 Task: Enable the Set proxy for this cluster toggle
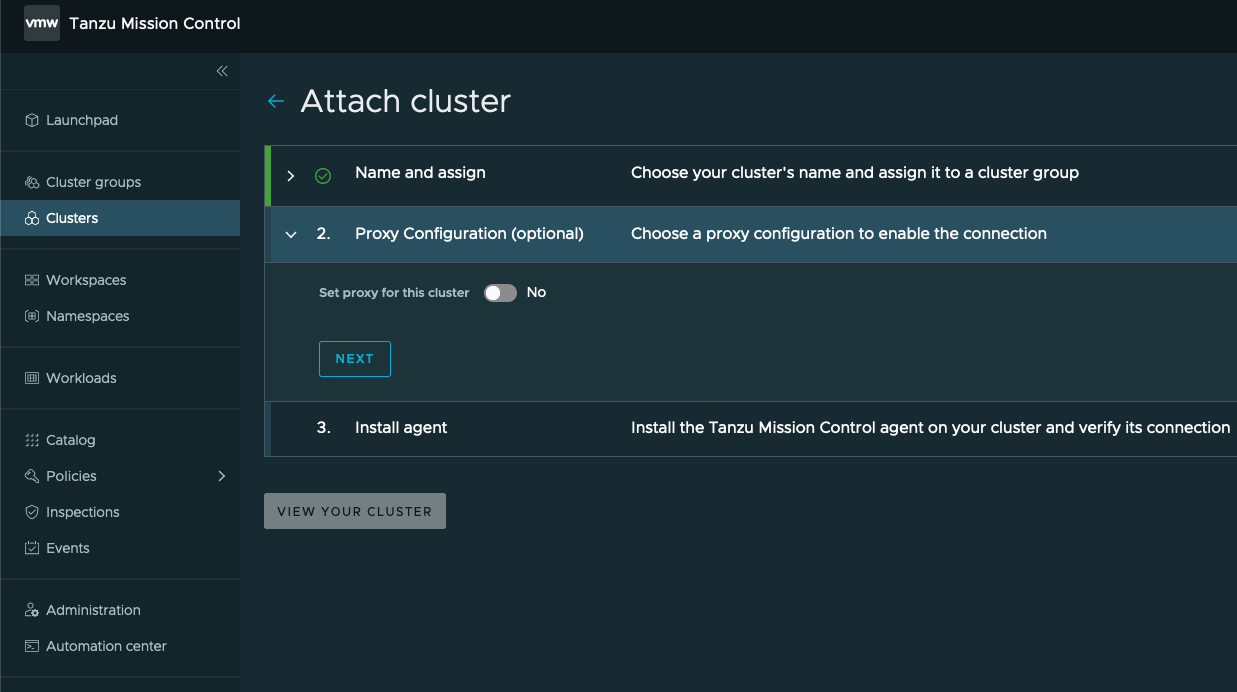[x=499, y=292]
